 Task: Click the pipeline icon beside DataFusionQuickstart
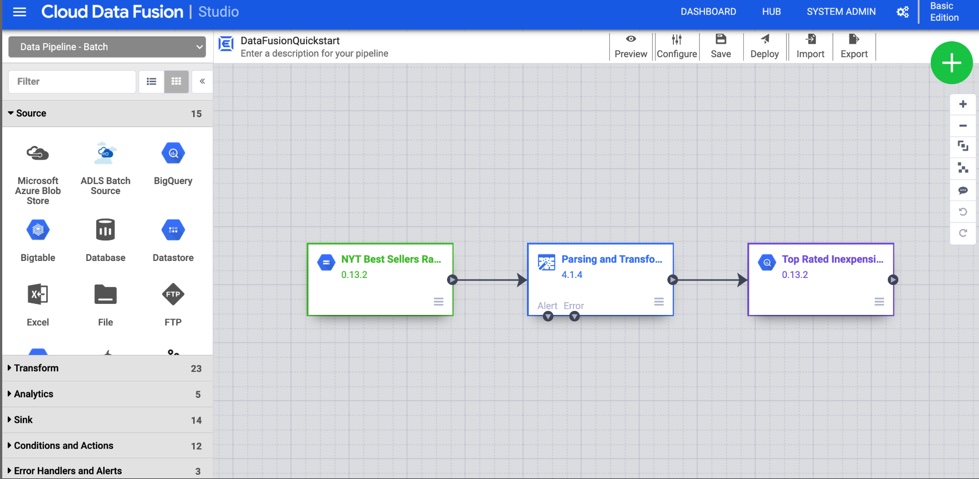(x=226, y=44)
